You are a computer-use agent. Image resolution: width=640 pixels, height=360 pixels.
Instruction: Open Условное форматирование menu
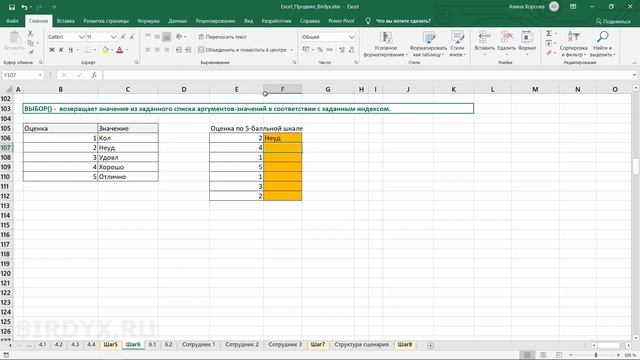(385, 44)
